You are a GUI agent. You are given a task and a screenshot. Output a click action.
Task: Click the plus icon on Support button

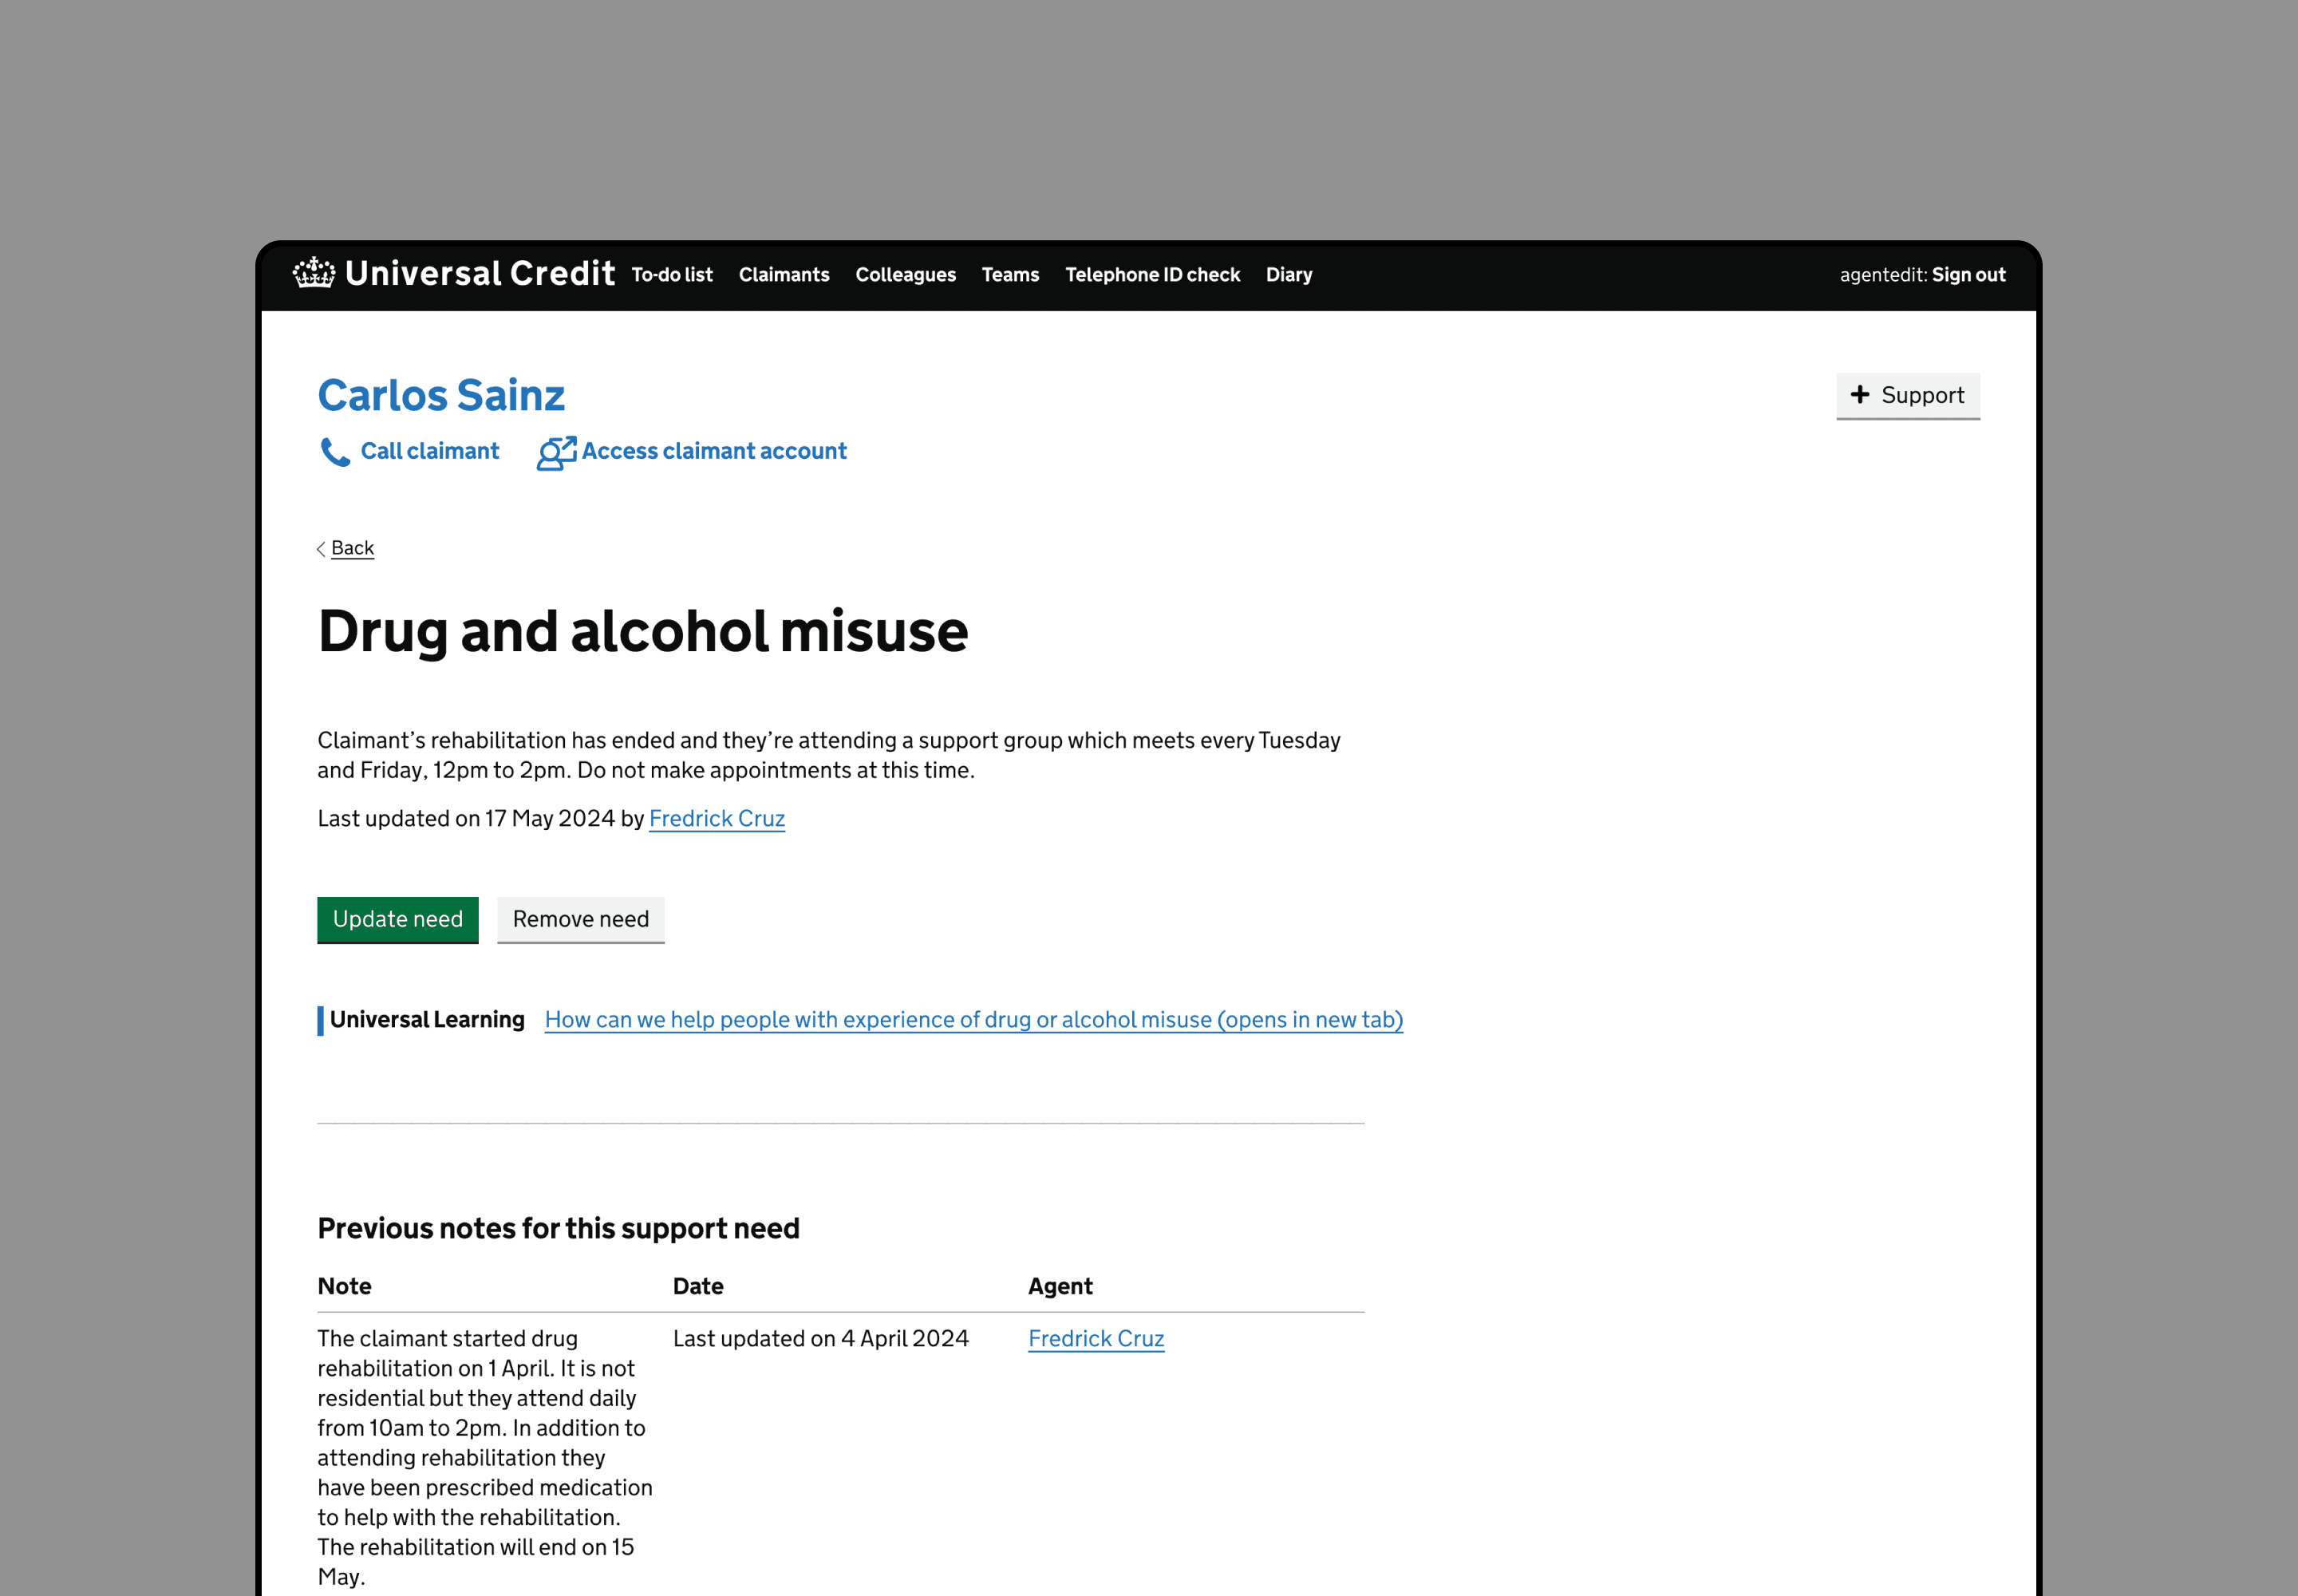(1859, 394)
